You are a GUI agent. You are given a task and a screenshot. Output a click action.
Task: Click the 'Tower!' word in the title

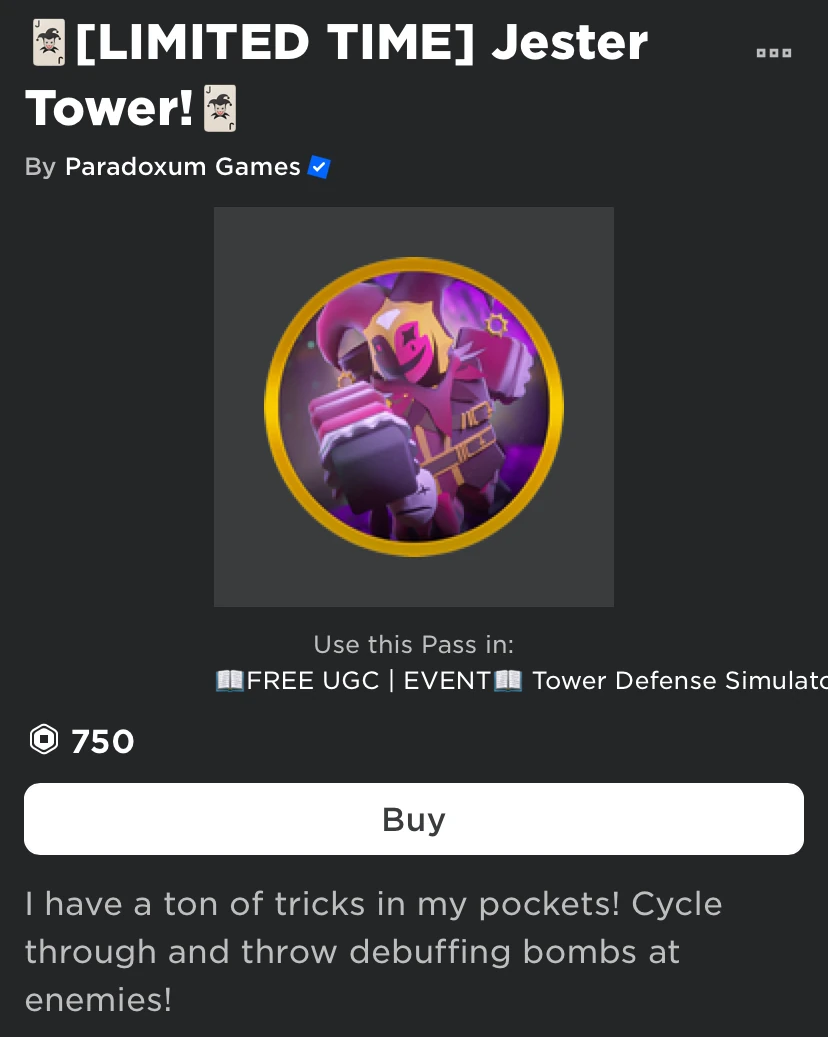pos(110,108)
